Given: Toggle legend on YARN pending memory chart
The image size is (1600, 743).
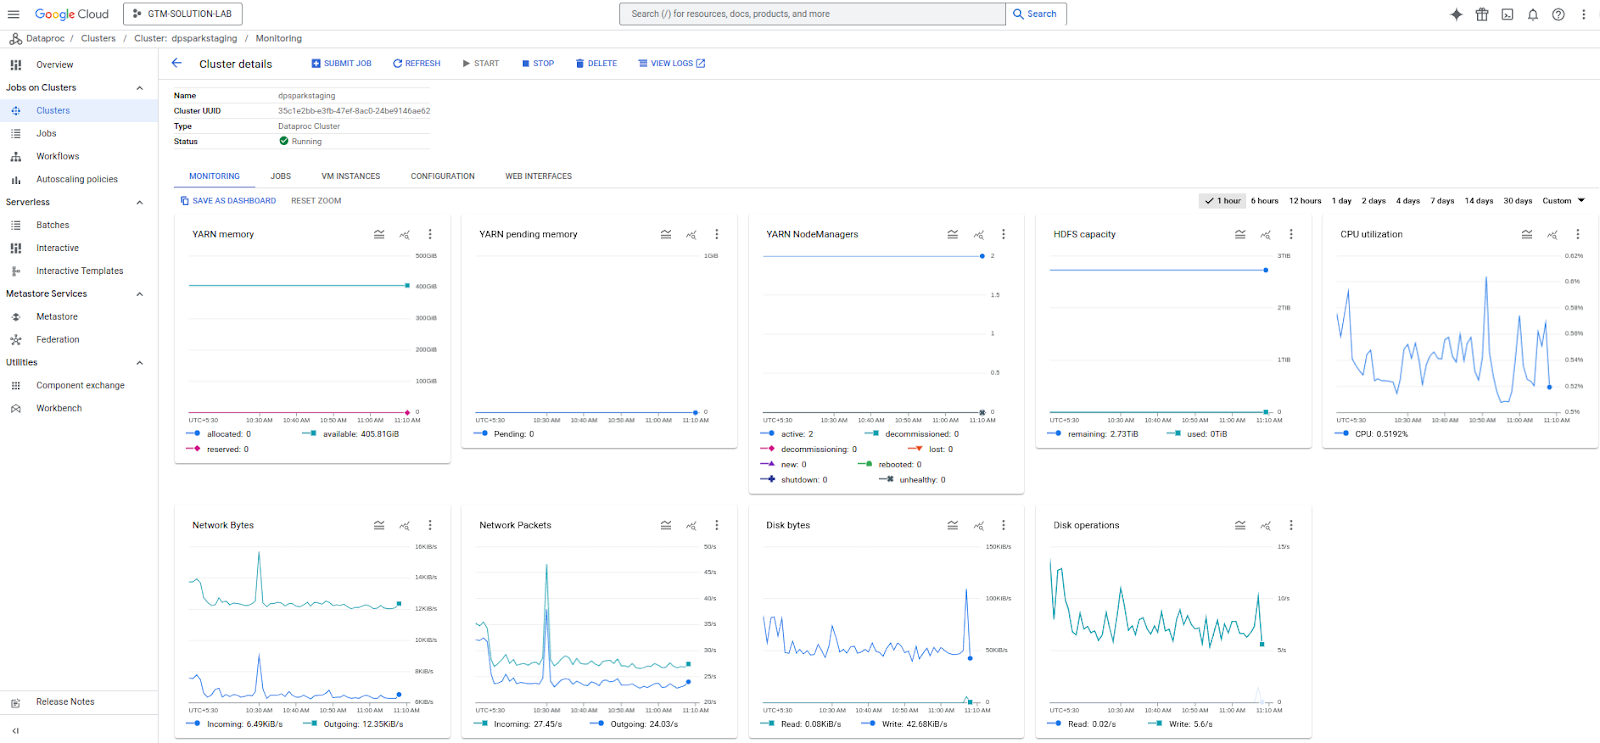Looking at the screenshot, I should (666, 234).
